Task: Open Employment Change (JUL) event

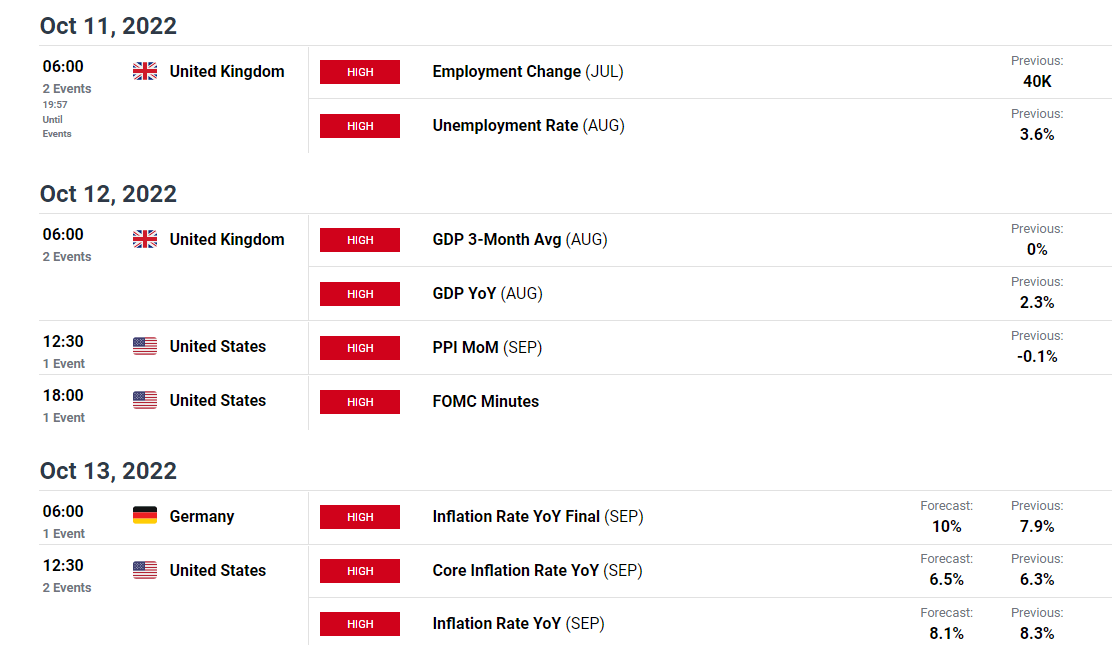Action: pyautogui.click(x=528, y=72)
